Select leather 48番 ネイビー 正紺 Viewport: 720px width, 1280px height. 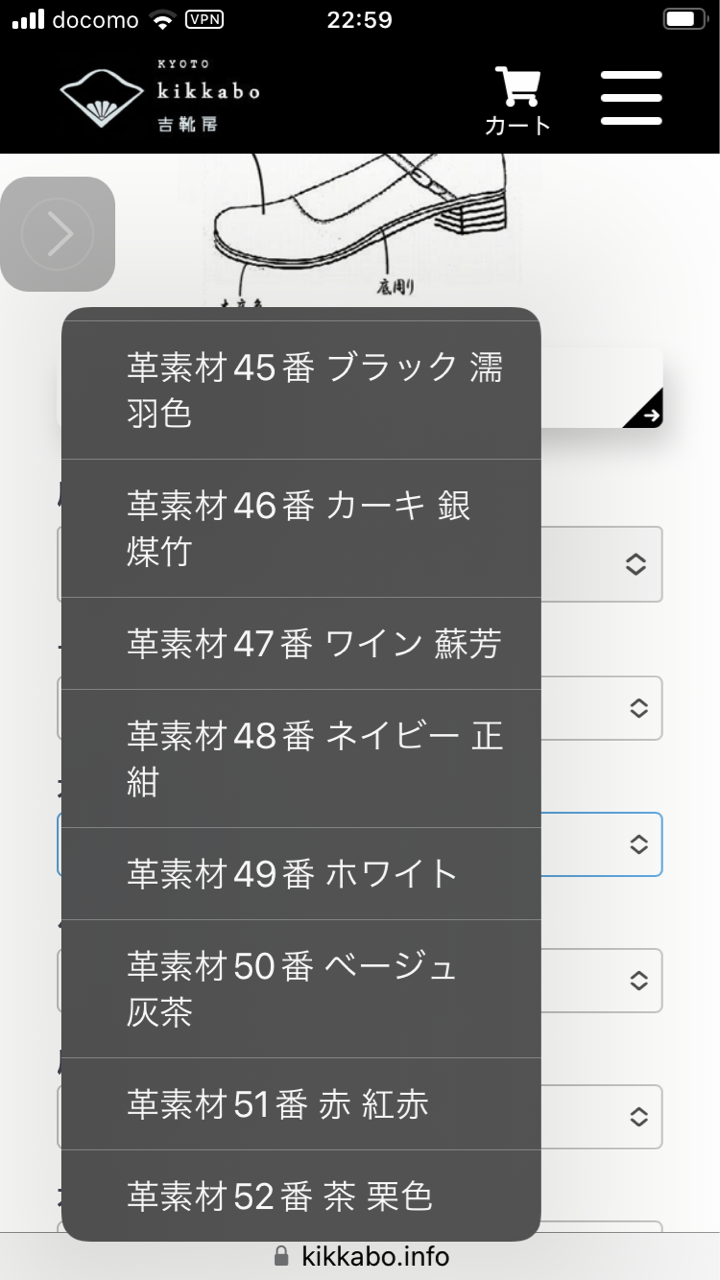(300, 758)
